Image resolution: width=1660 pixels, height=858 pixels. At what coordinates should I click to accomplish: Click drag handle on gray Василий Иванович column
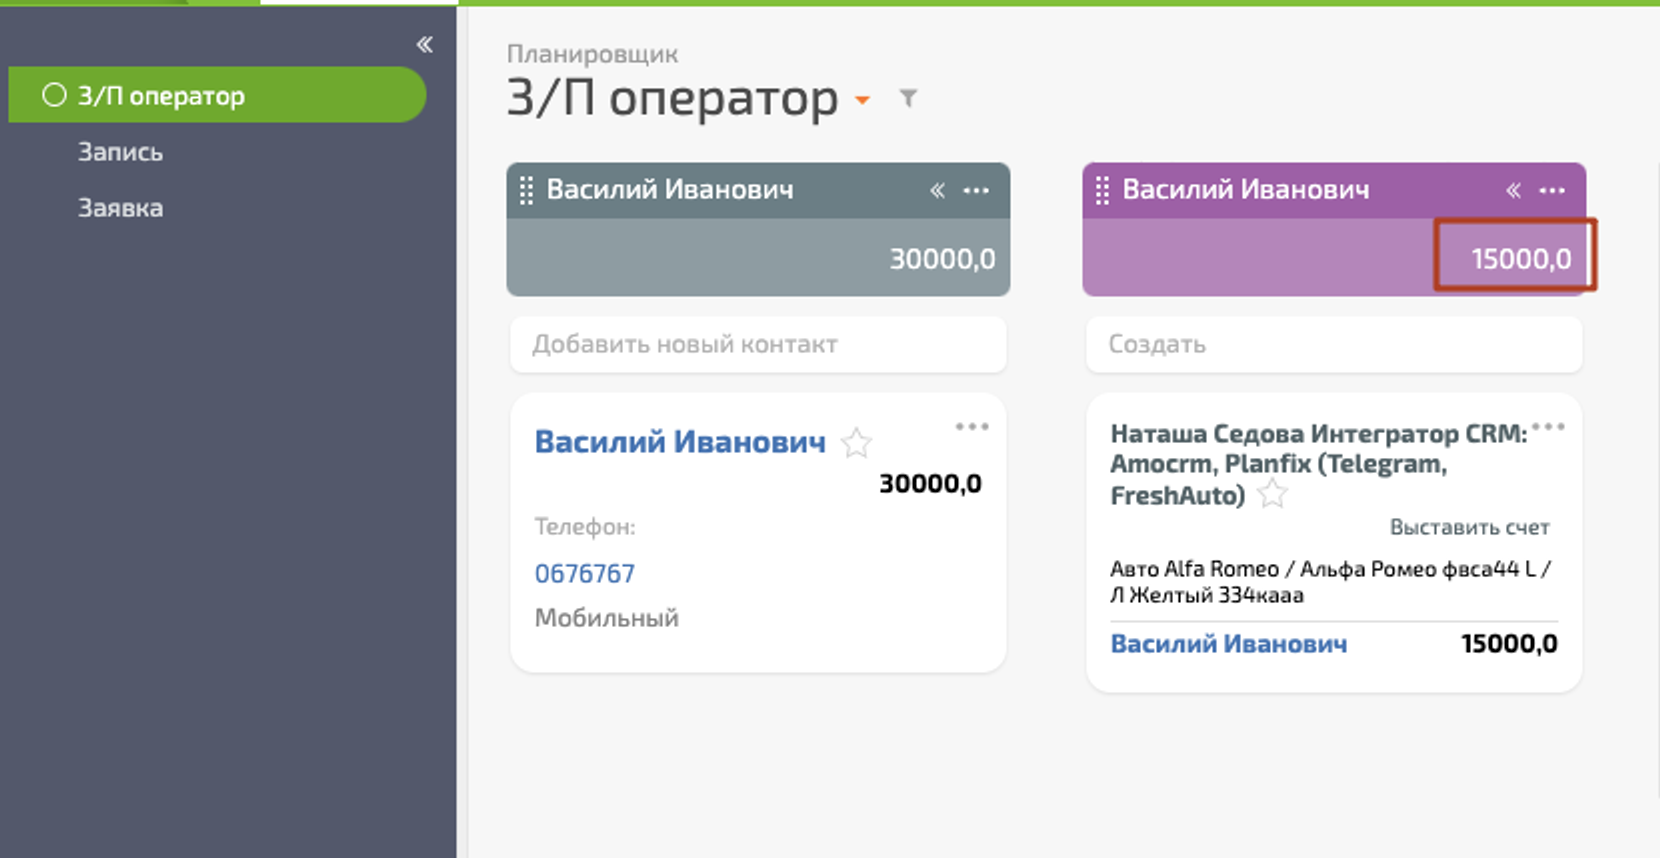point(526,190)
